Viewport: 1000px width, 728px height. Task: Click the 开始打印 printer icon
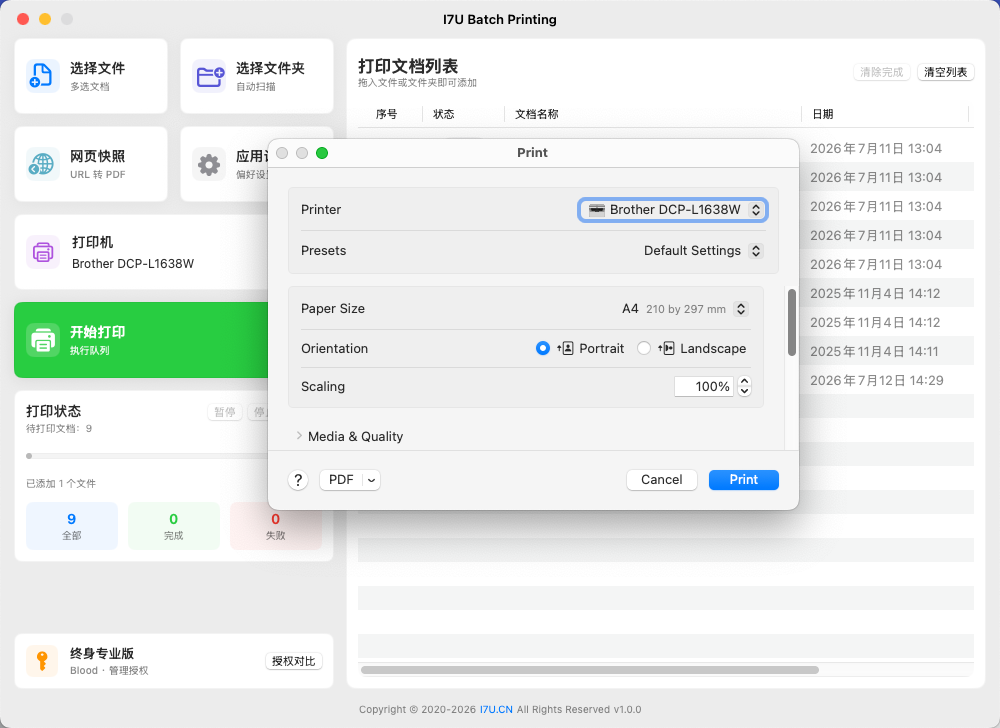point(43,340)
